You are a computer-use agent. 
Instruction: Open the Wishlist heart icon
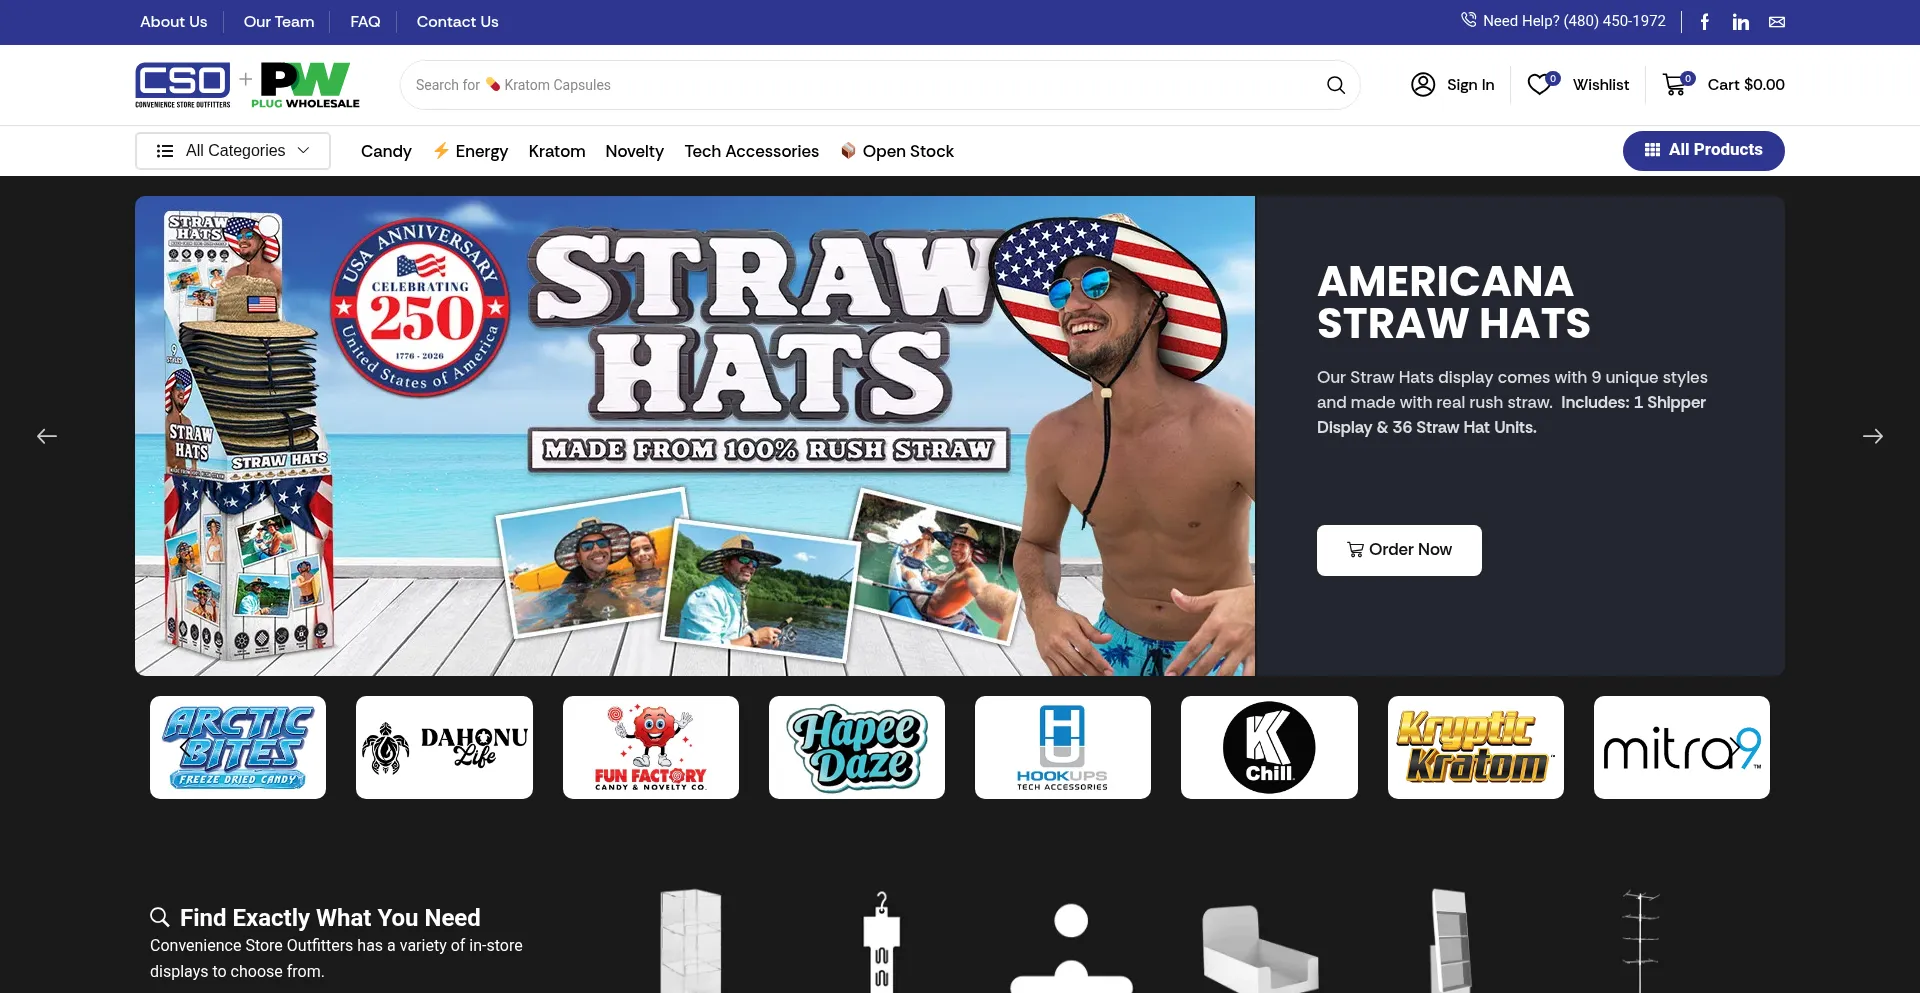1540,85
